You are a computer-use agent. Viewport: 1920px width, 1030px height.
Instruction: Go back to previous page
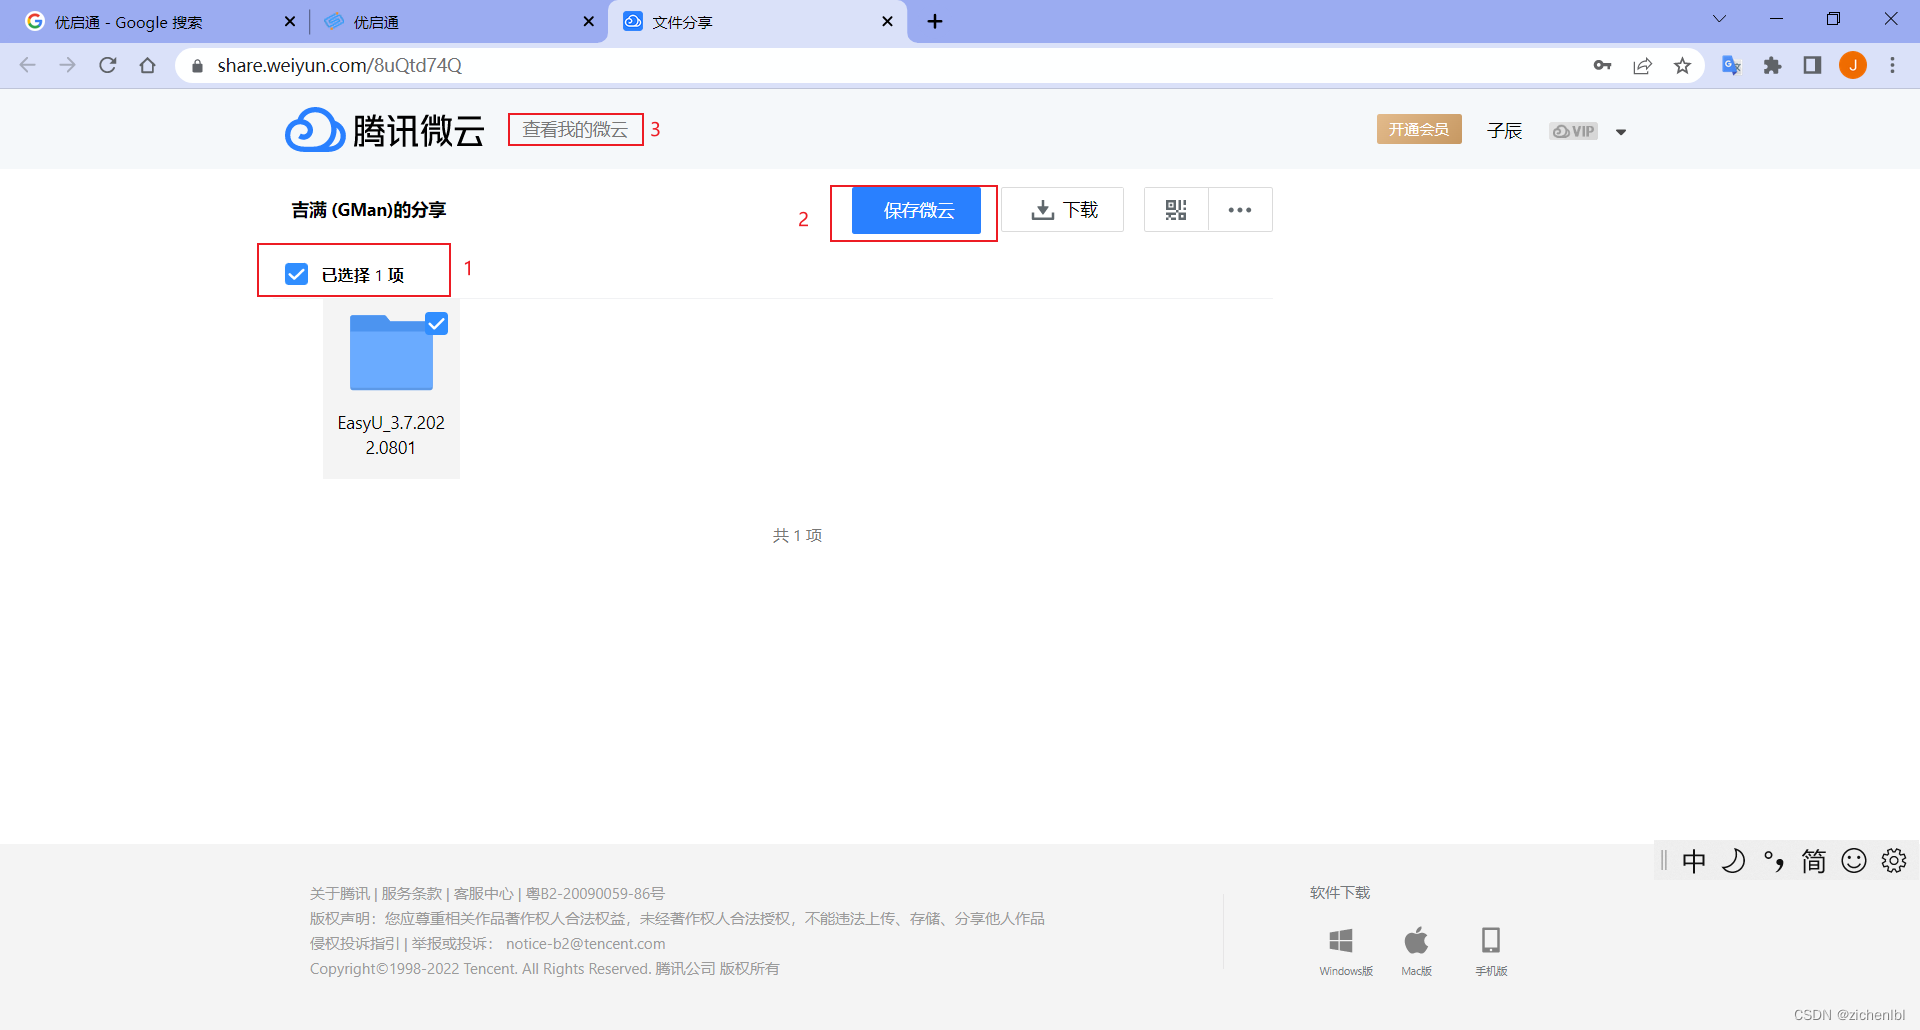pos(27,65)
